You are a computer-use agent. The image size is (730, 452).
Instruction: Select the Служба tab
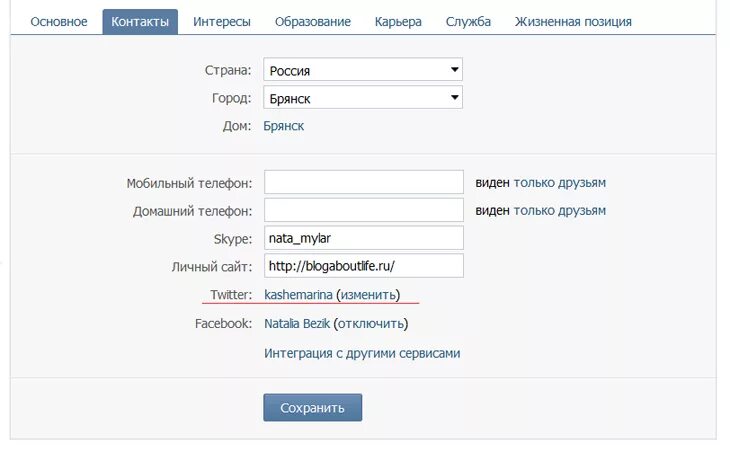coord(468,22)
